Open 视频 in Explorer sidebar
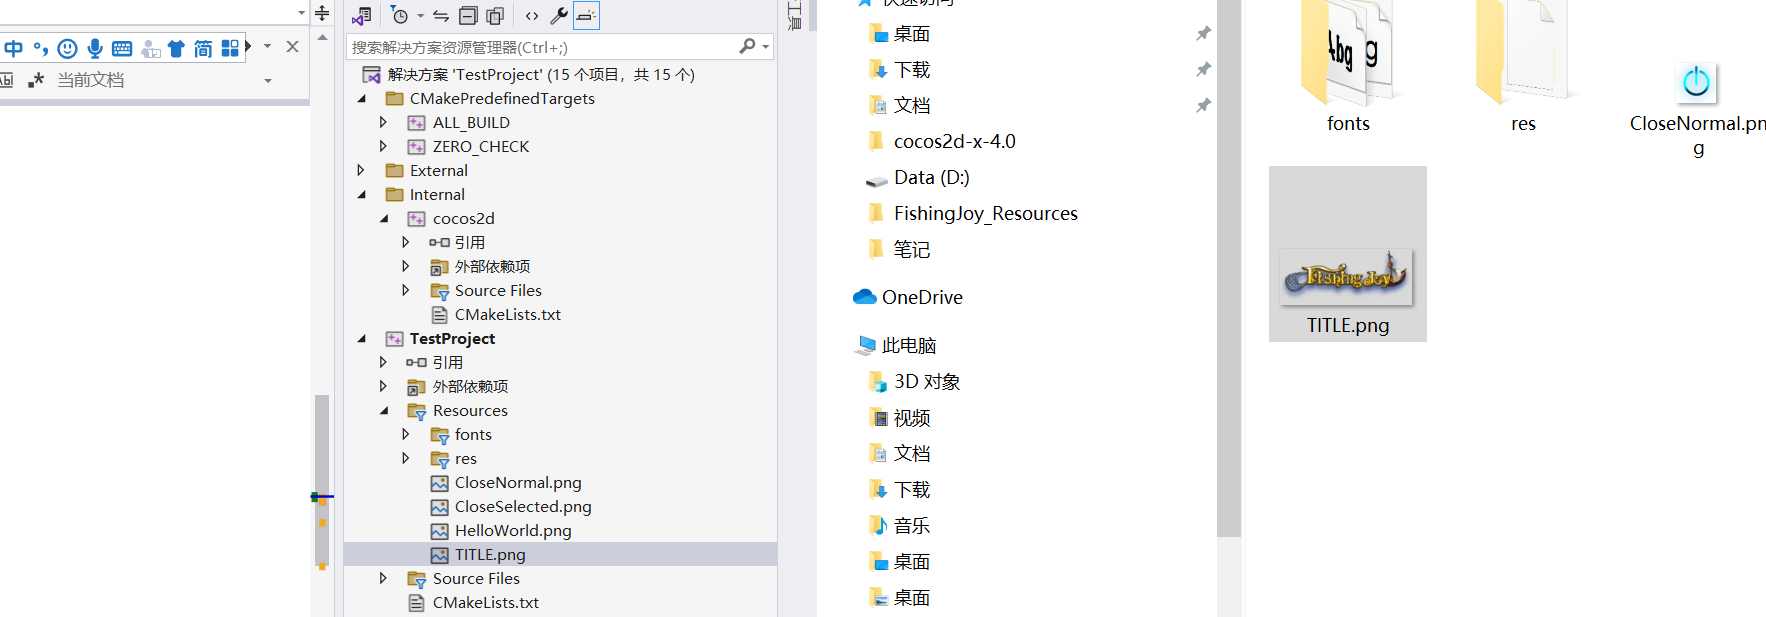 click(911, 417)
